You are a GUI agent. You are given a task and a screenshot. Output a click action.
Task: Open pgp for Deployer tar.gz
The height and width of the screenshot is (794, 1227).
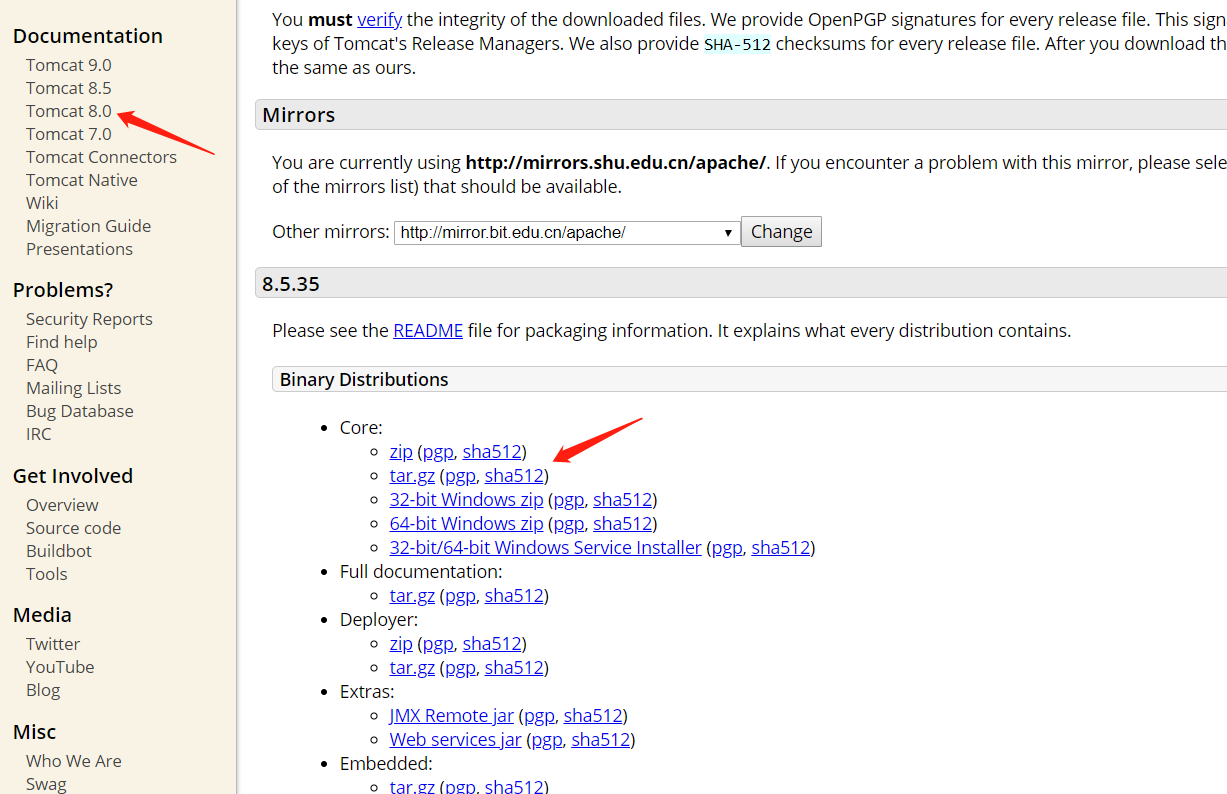click(x=460, y=668)
